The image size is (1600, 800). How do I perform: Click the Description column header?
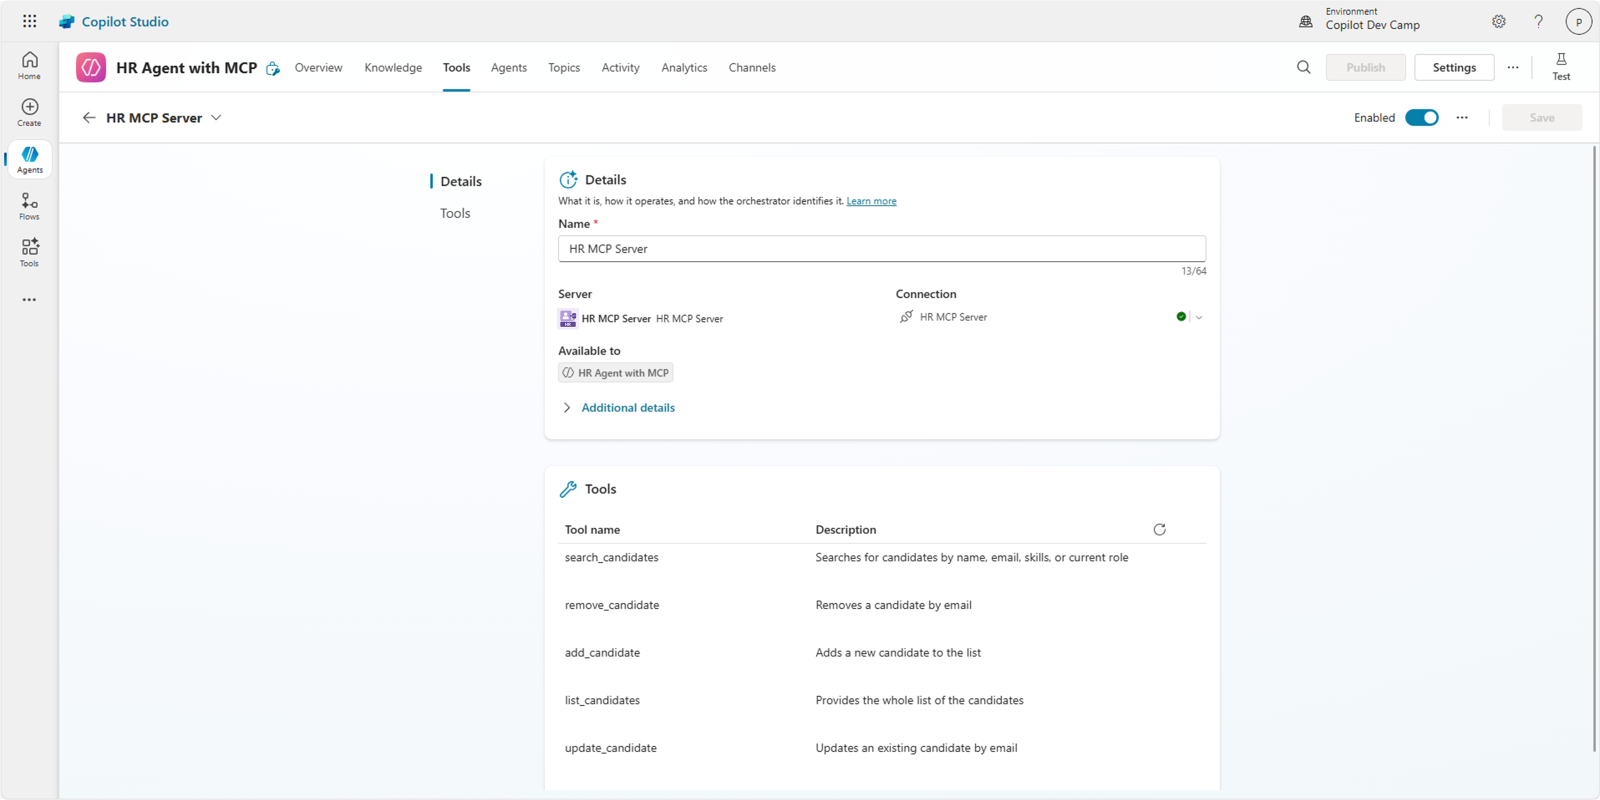(x=846, y=530)
